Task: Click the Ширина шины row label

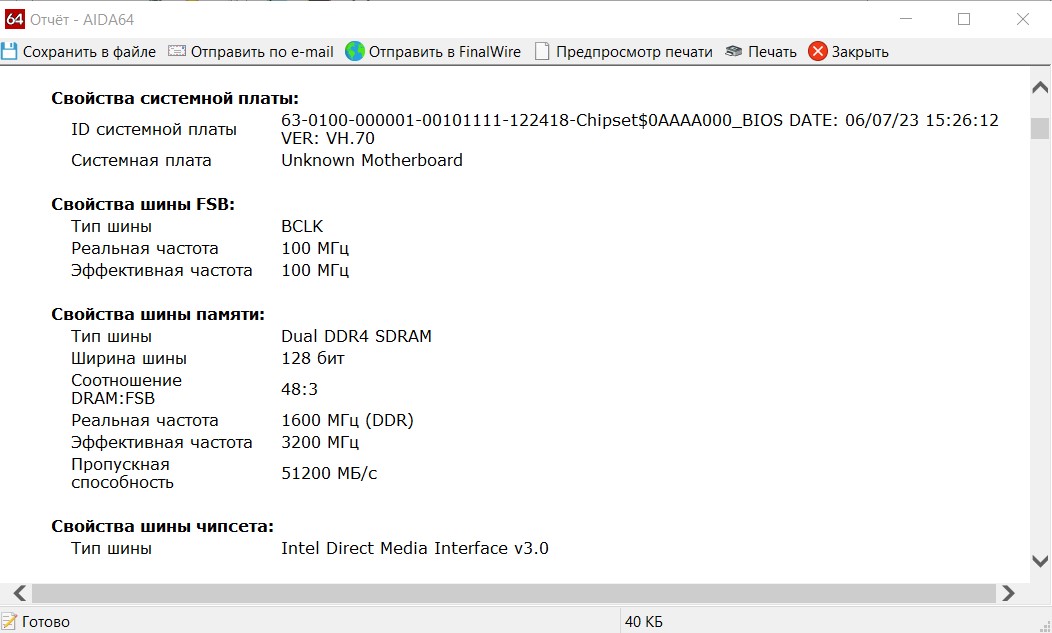Action: click(x=129, y=358)
